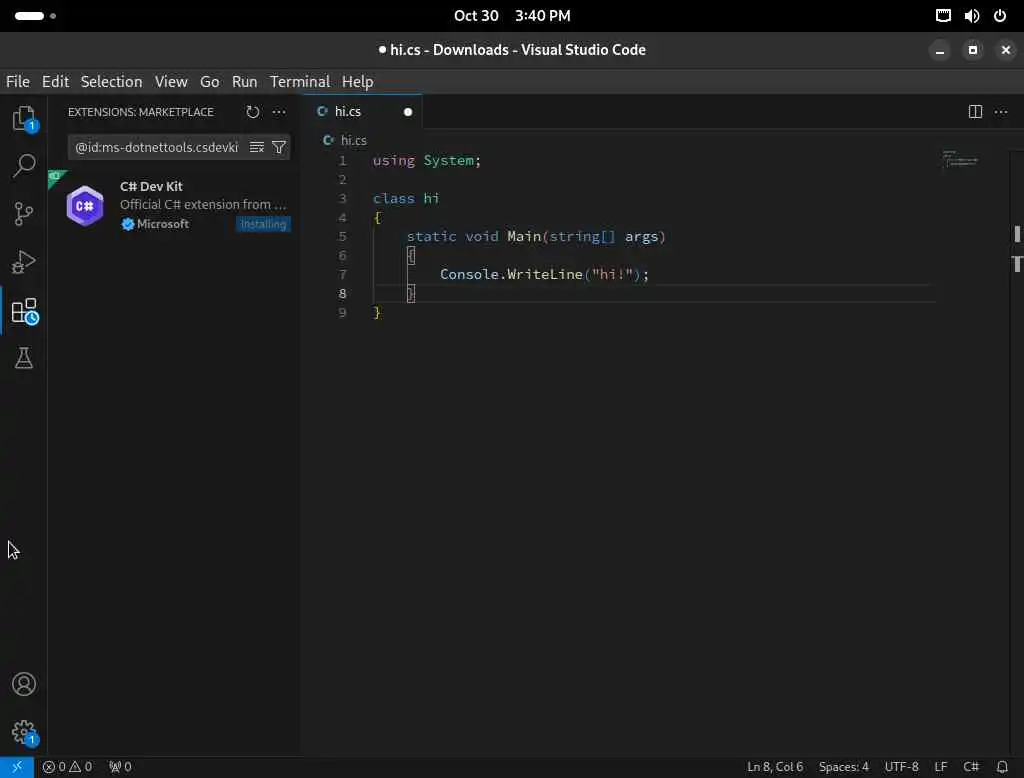
Task: Click the screen keyboard tray icon
Action: (943, 16)
